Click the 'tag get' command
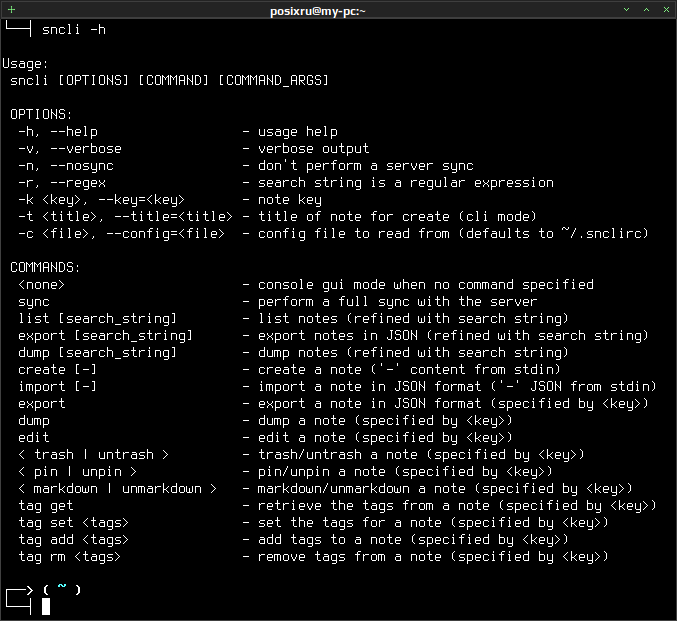The width and height of the screenshot is (677, 621). (x=46, y=505)
